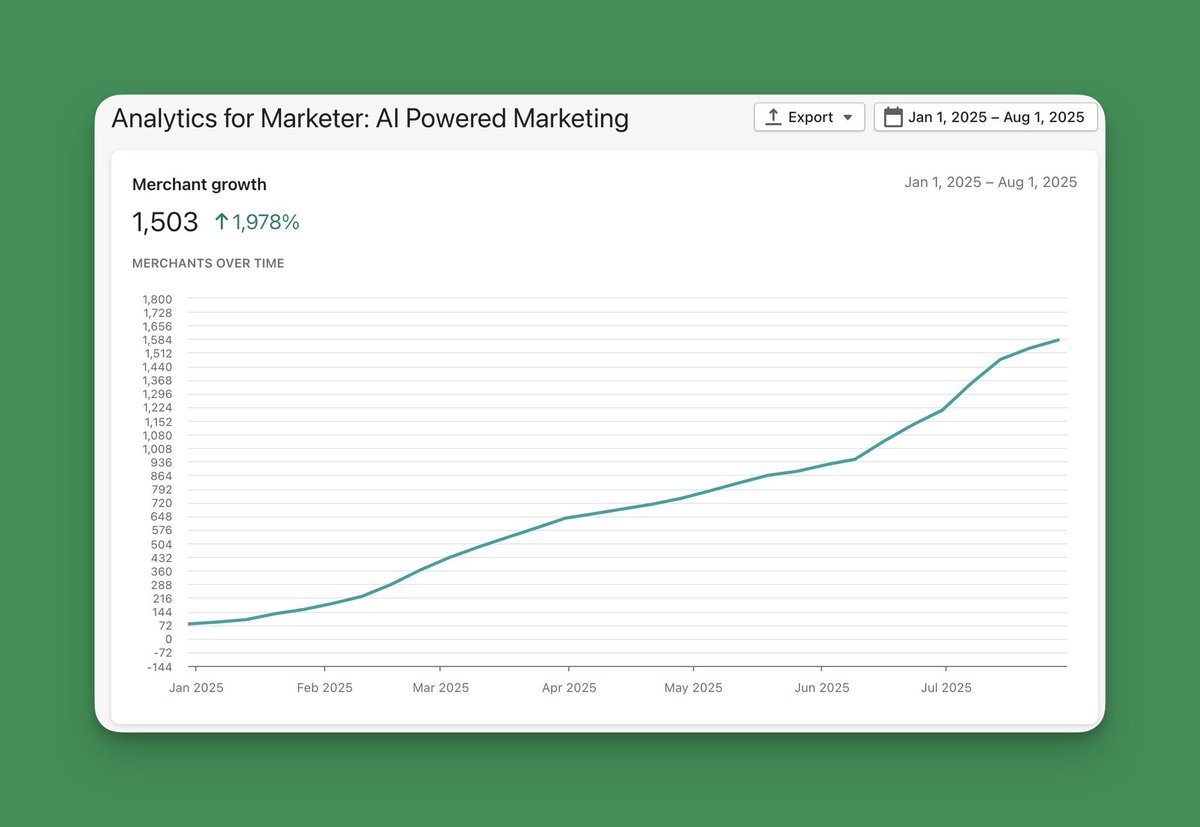1200x827 pixels.
Task: Click the card's date range text
Action: (991, 182)
